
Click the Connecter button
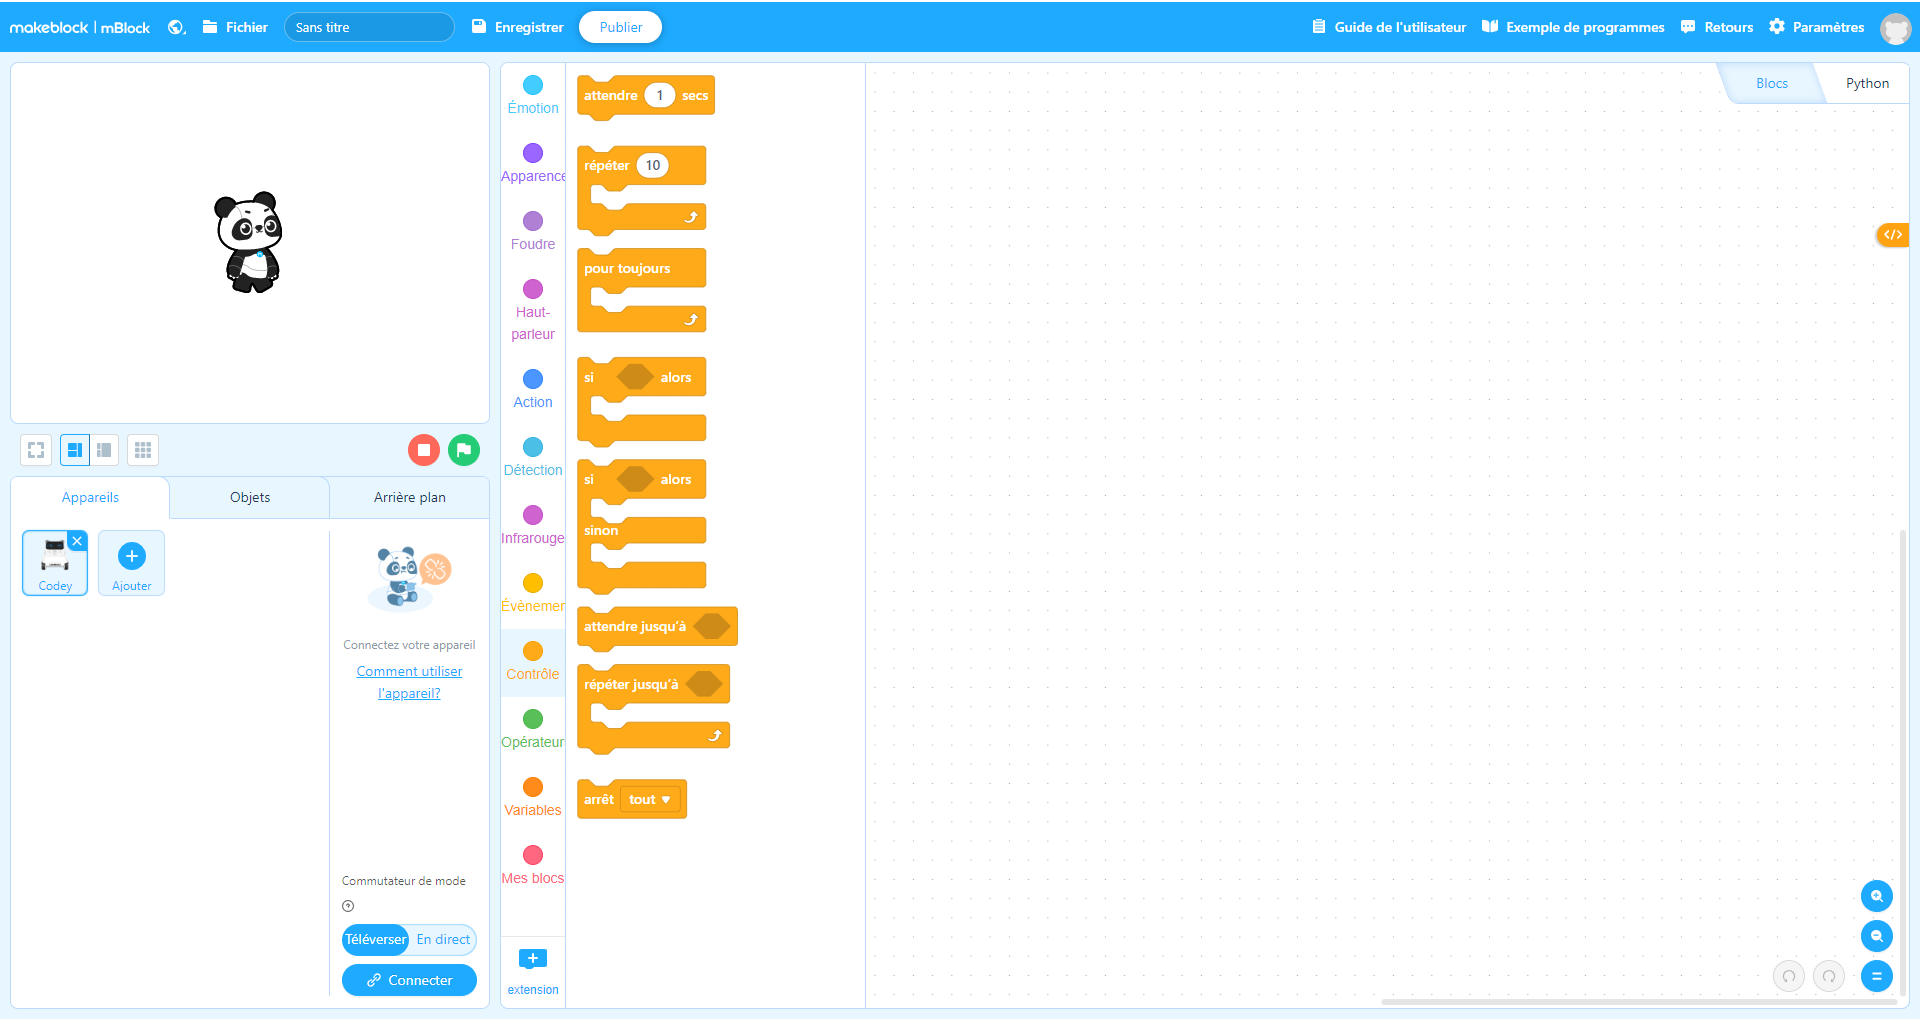click(x=409, y=981)
